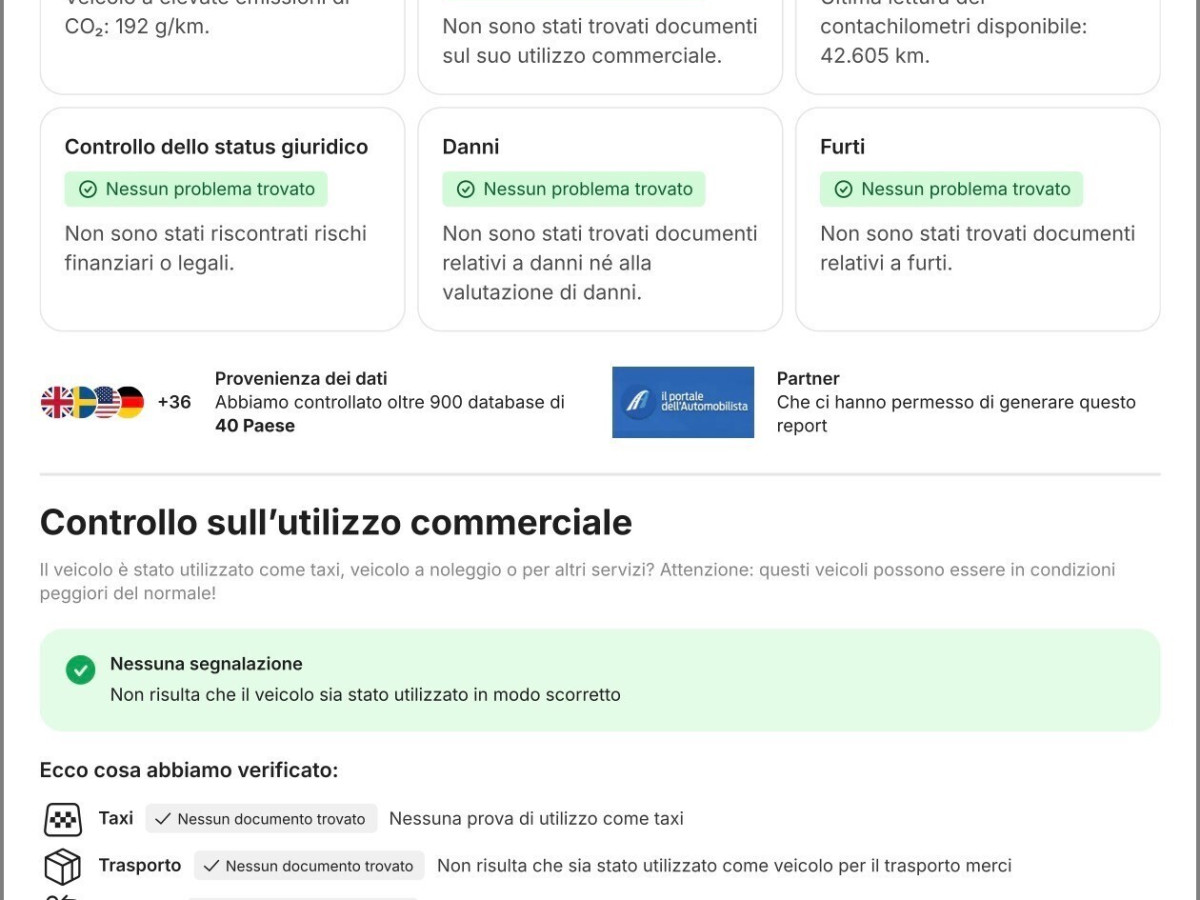Click the United States flag icon
The width and height of the screenshot is (1200, 900).
[106, 402]
